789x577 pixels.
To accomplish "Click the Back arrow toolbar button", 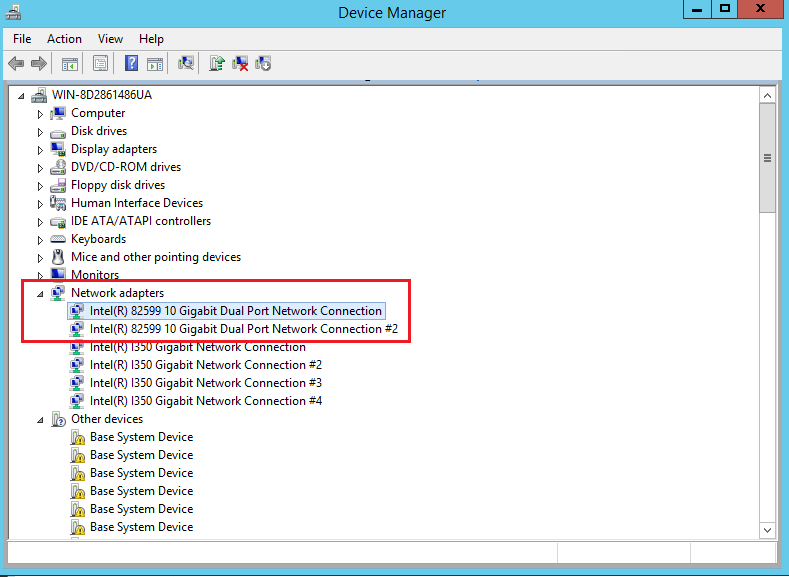I will pyautogui.click(x=16, y=64).
